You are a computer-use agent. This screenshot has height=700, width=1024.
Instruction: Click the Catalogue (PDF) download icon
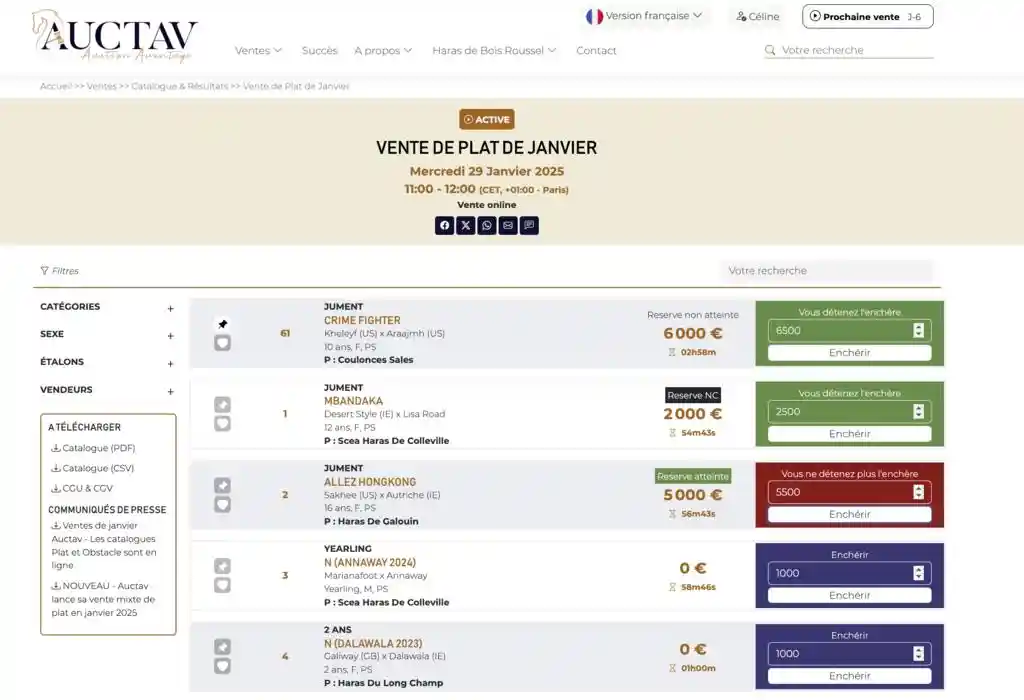click(56, 448)
